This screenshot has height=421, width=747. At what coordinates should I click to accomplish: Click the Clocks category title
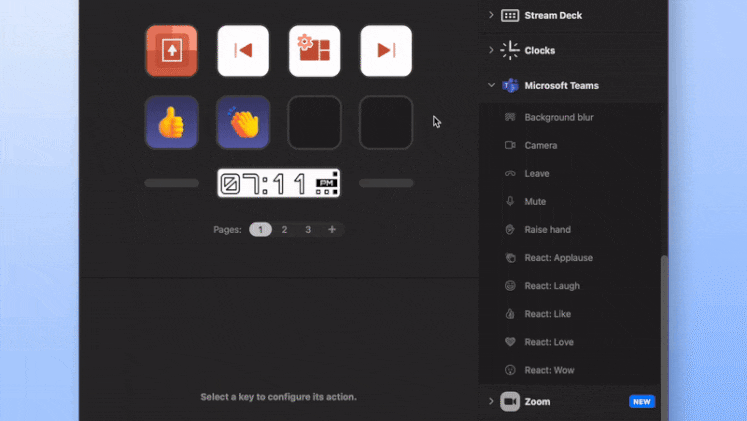(x=540, y=50)
